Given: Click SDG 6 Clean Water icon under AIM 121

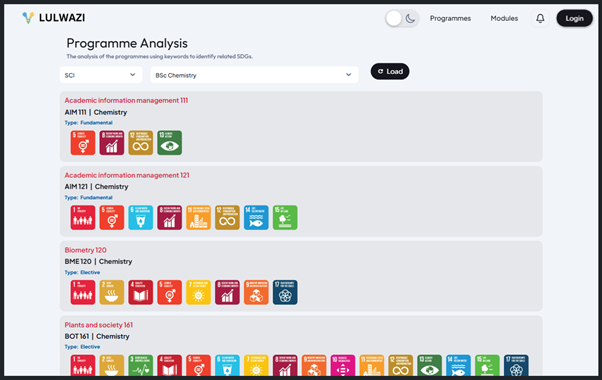Looking at the screenshot, I should pyautogui.click(x=141, y=218).
